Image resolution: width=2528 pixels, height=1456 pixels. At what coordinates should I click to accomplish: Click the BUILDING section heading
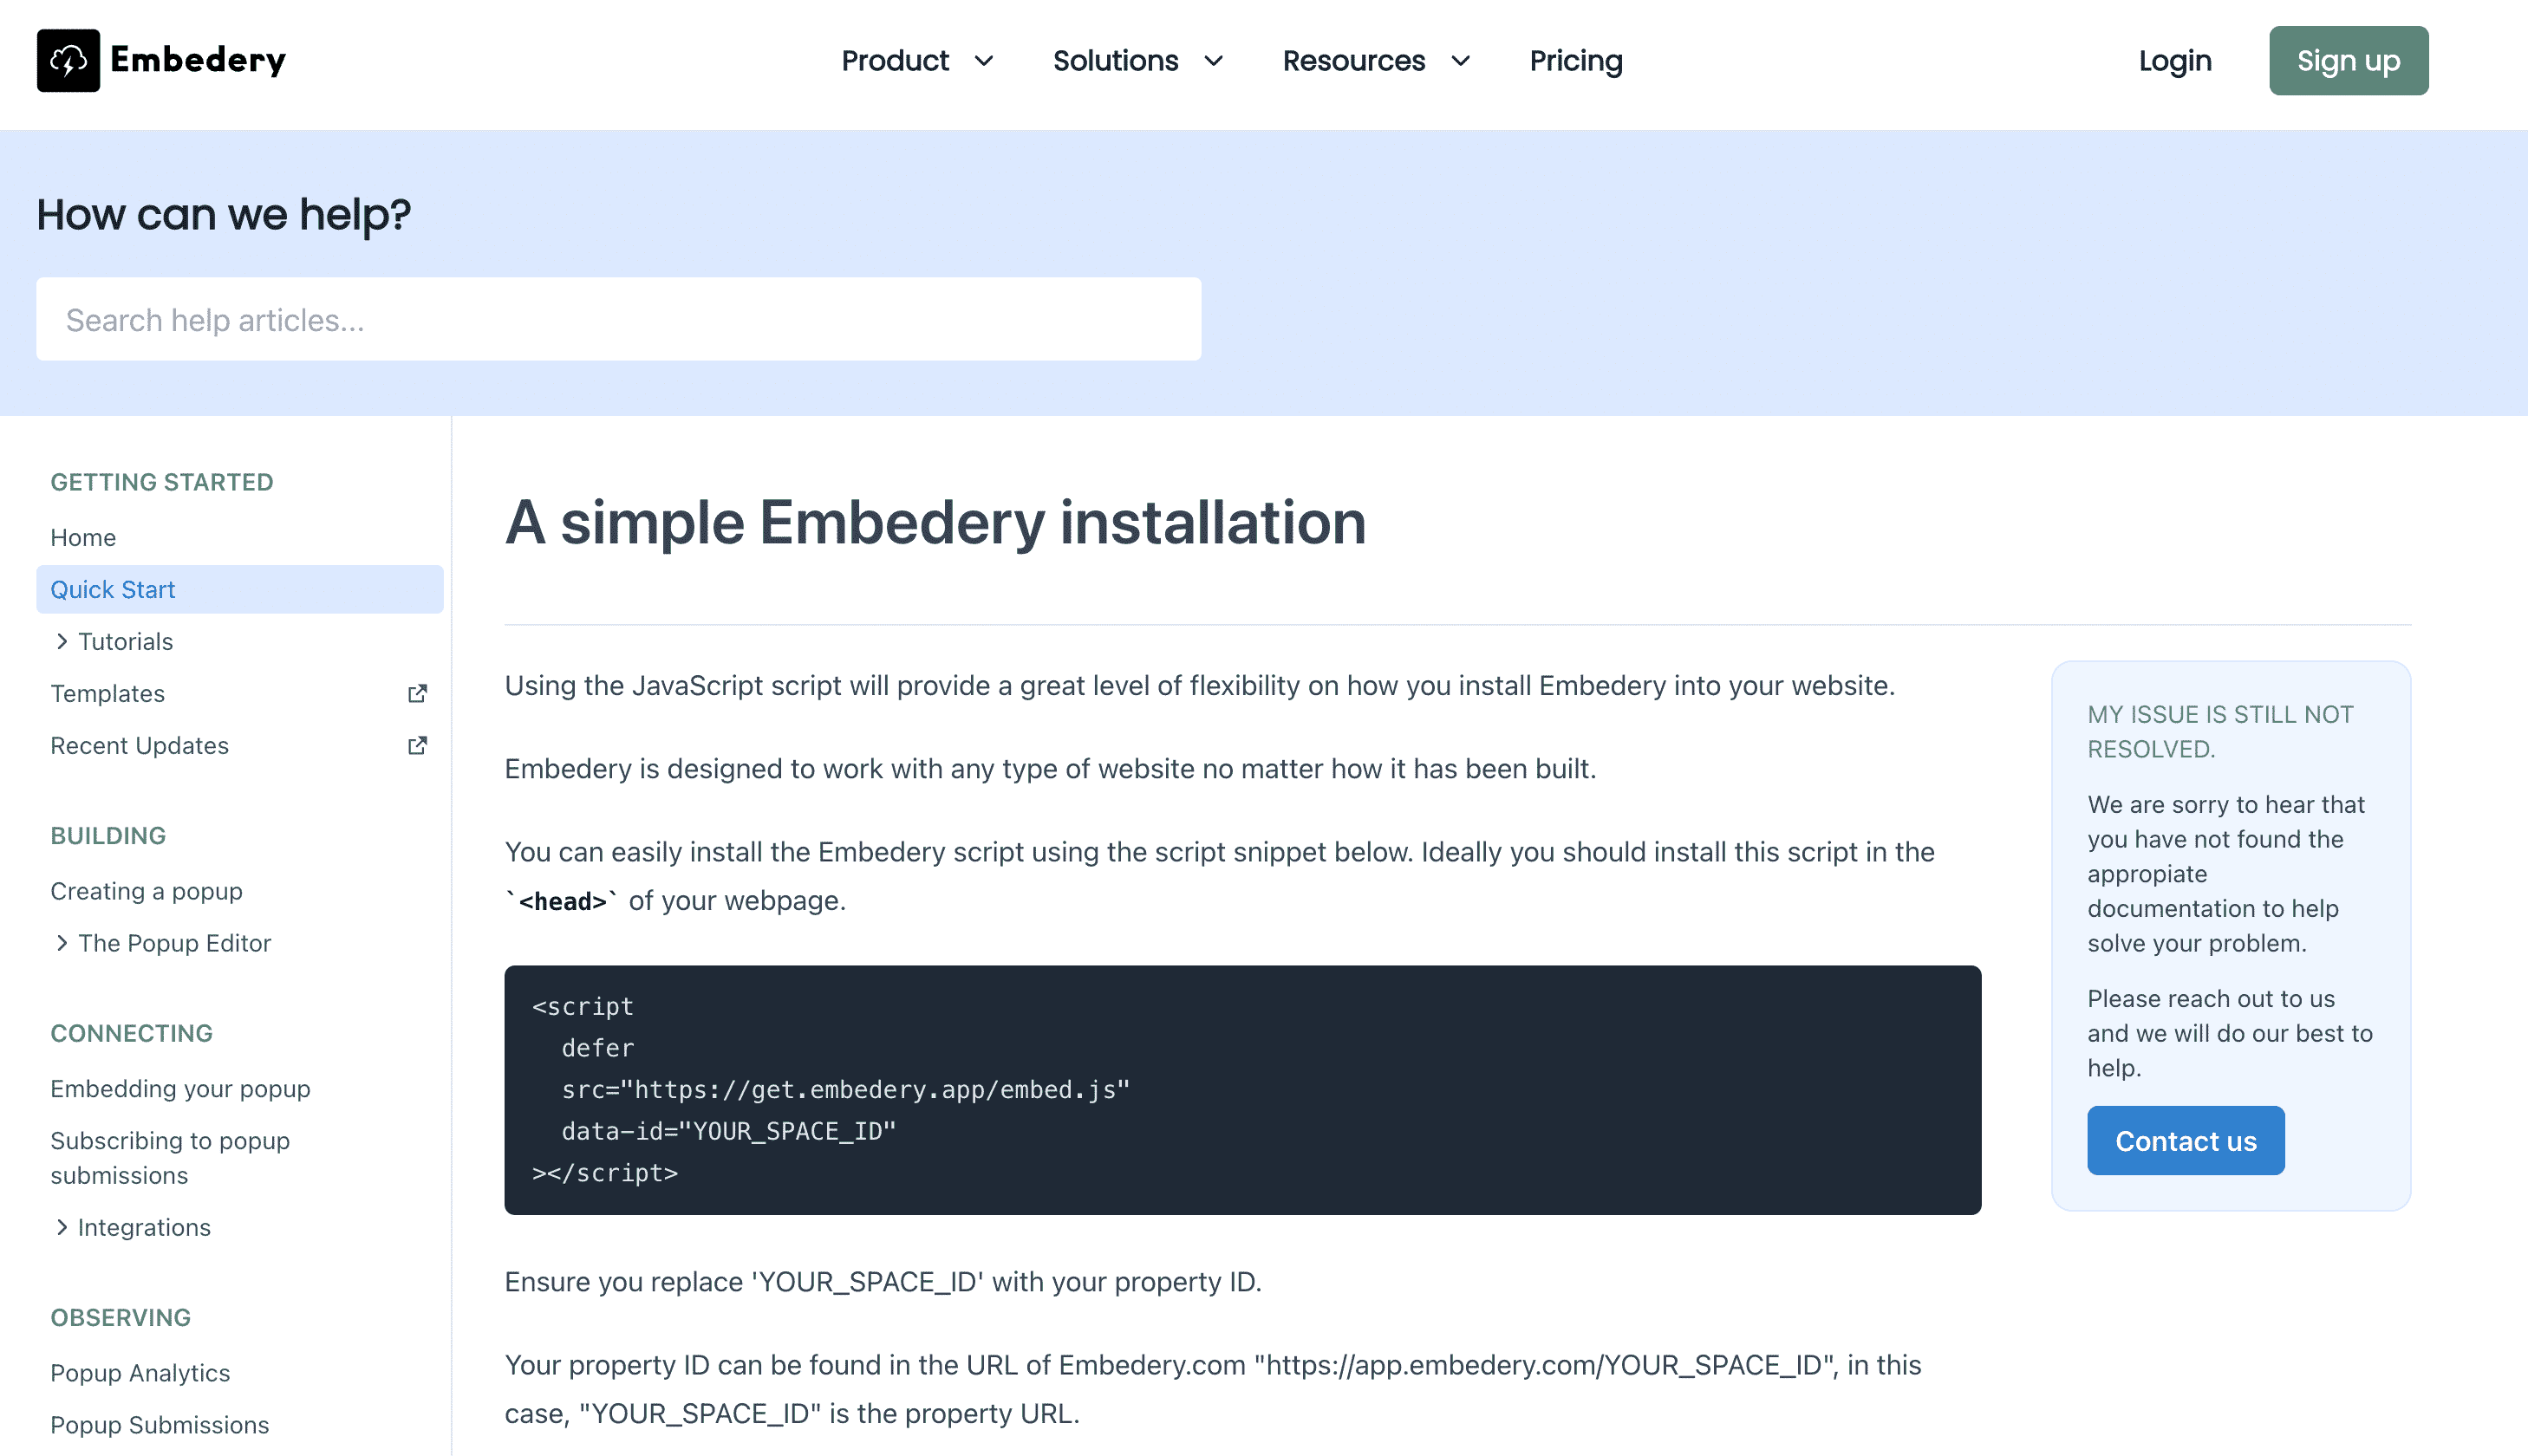108,836
